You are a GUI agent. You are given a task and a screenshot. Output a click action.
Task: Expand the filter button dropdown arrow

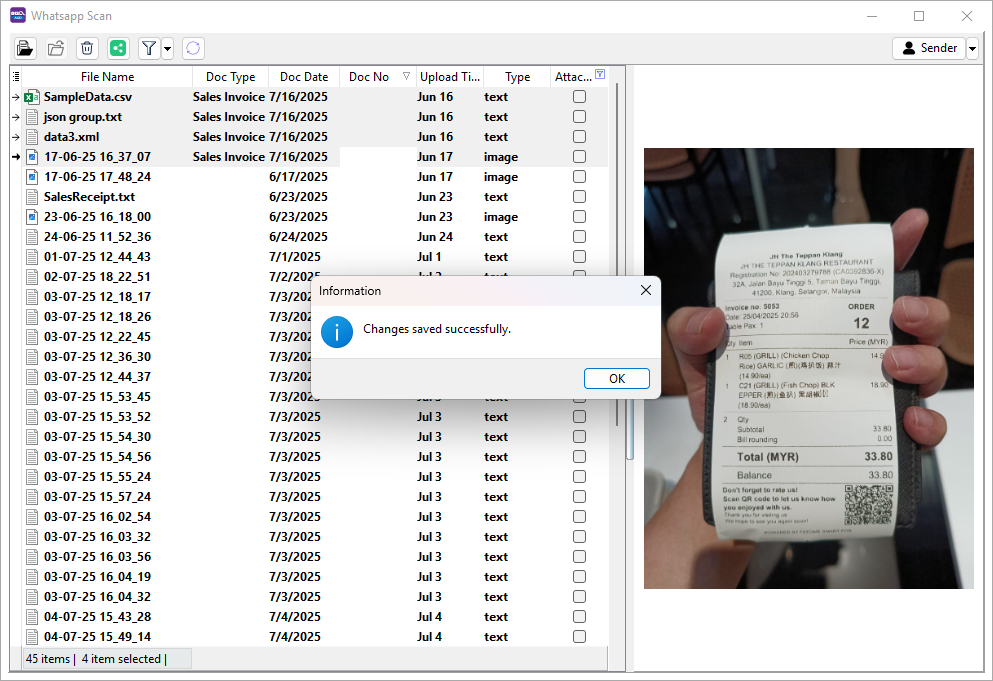(x=167, y=48)
